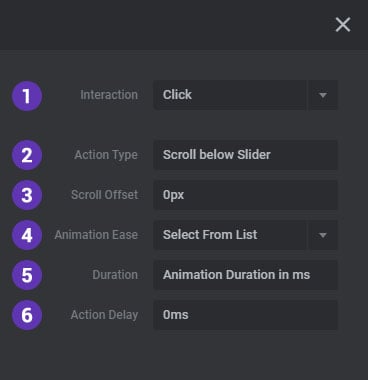
Task: Click the purple number 1 badge
Action: 27,96
